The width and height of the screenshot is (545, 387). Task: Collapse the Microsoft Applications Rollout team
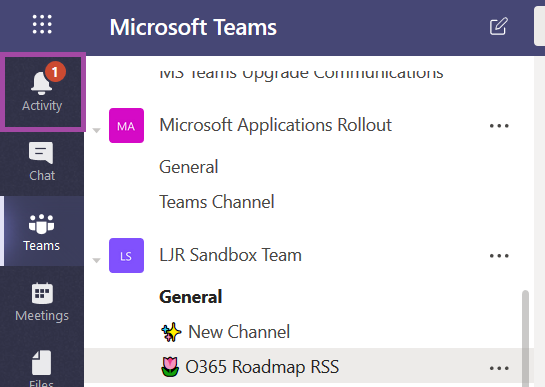(x=96, y=130)
